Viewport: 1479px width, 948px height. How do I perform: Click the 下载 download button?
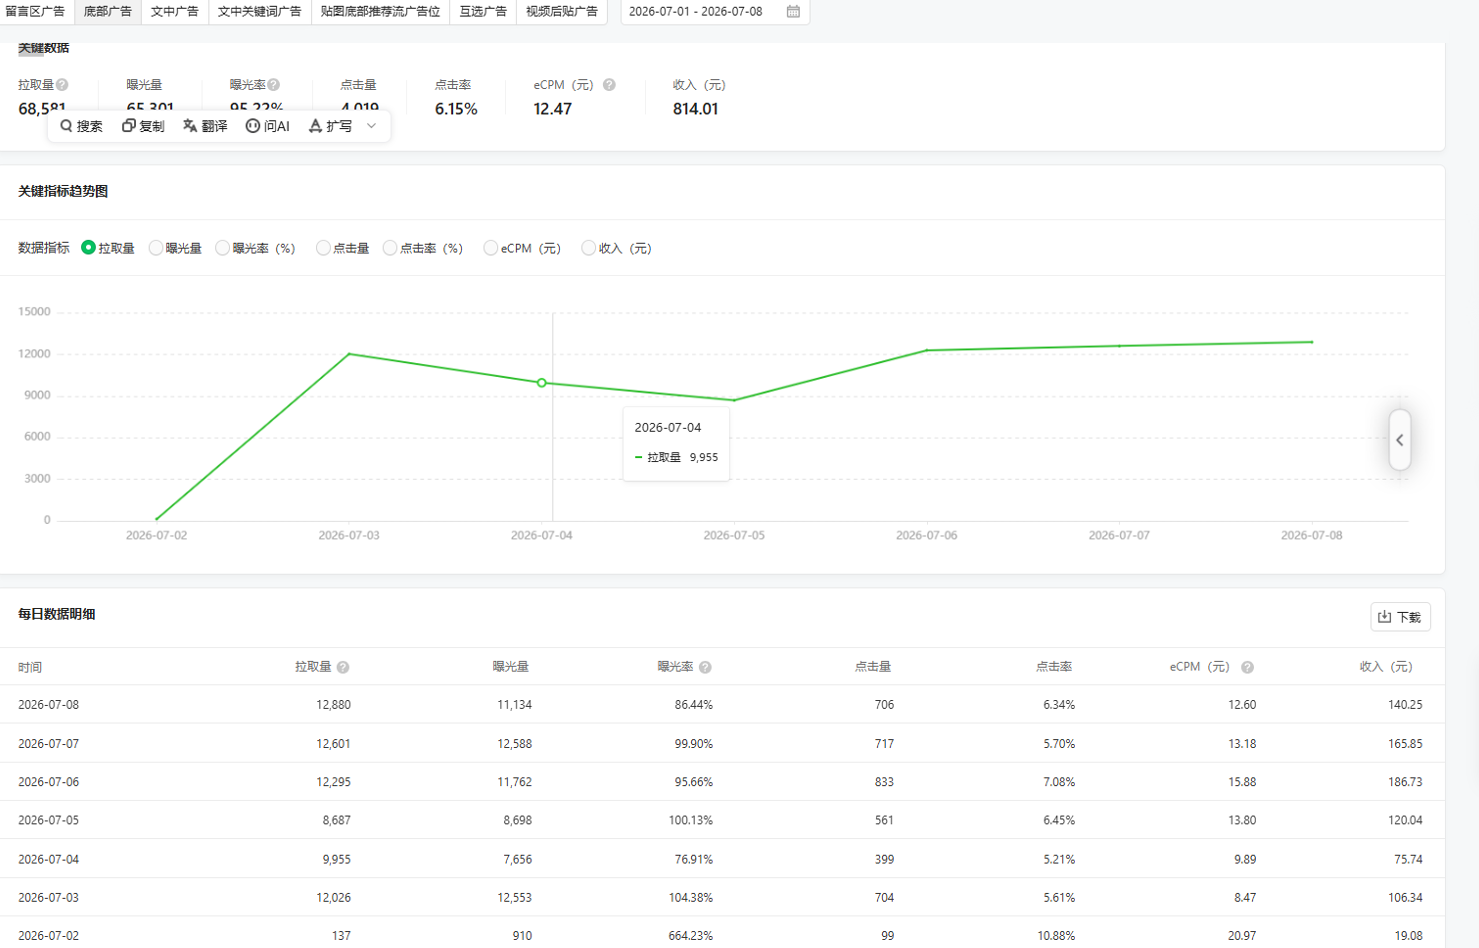(1400, 617)
